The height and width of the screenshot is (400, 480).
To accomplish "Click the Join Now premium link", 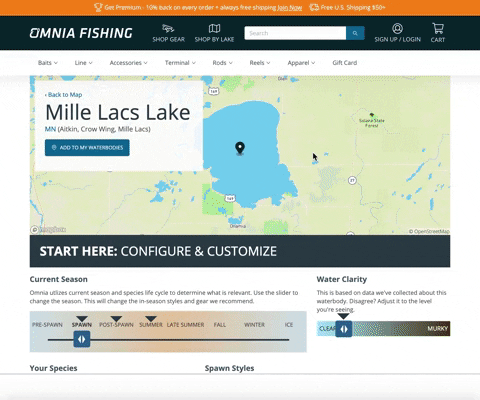I will [290, 7].
